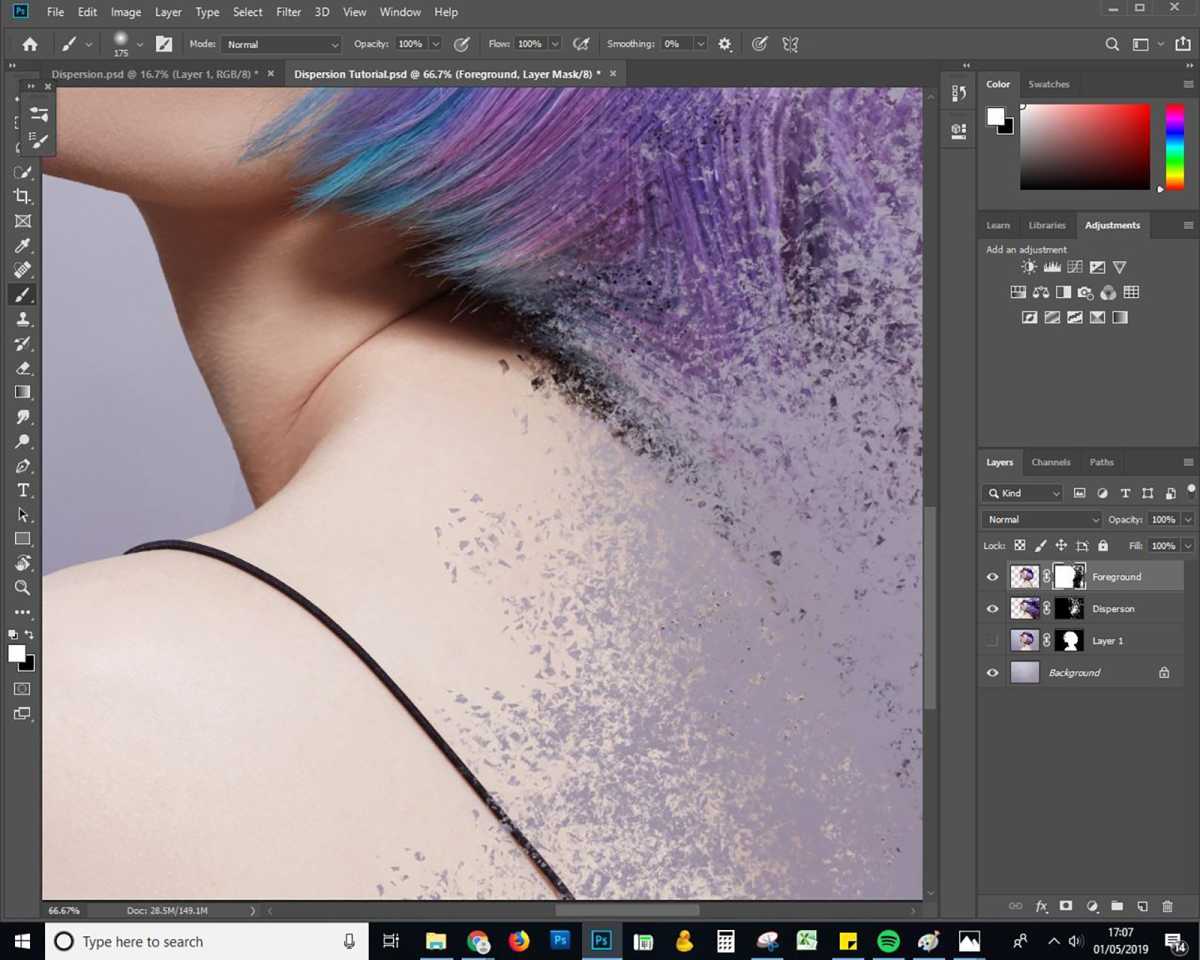1200x960 pixels.
Task: Open the Kind filter dropdown in Layers panel
Action: tap(1022, 493)
